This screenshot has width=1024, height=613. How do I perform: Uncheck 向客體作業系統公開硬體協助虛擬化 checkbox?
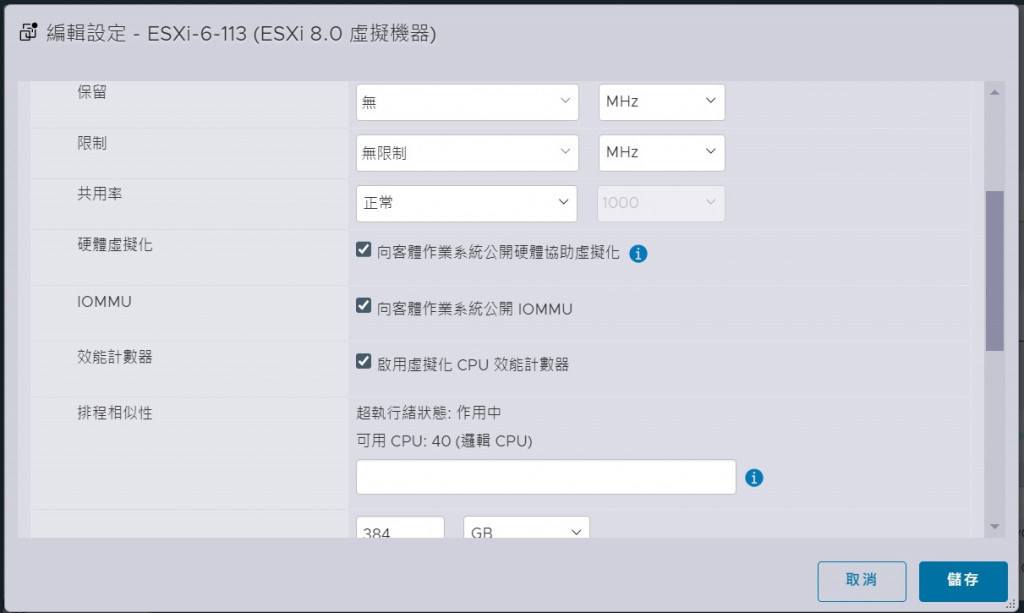364,249
